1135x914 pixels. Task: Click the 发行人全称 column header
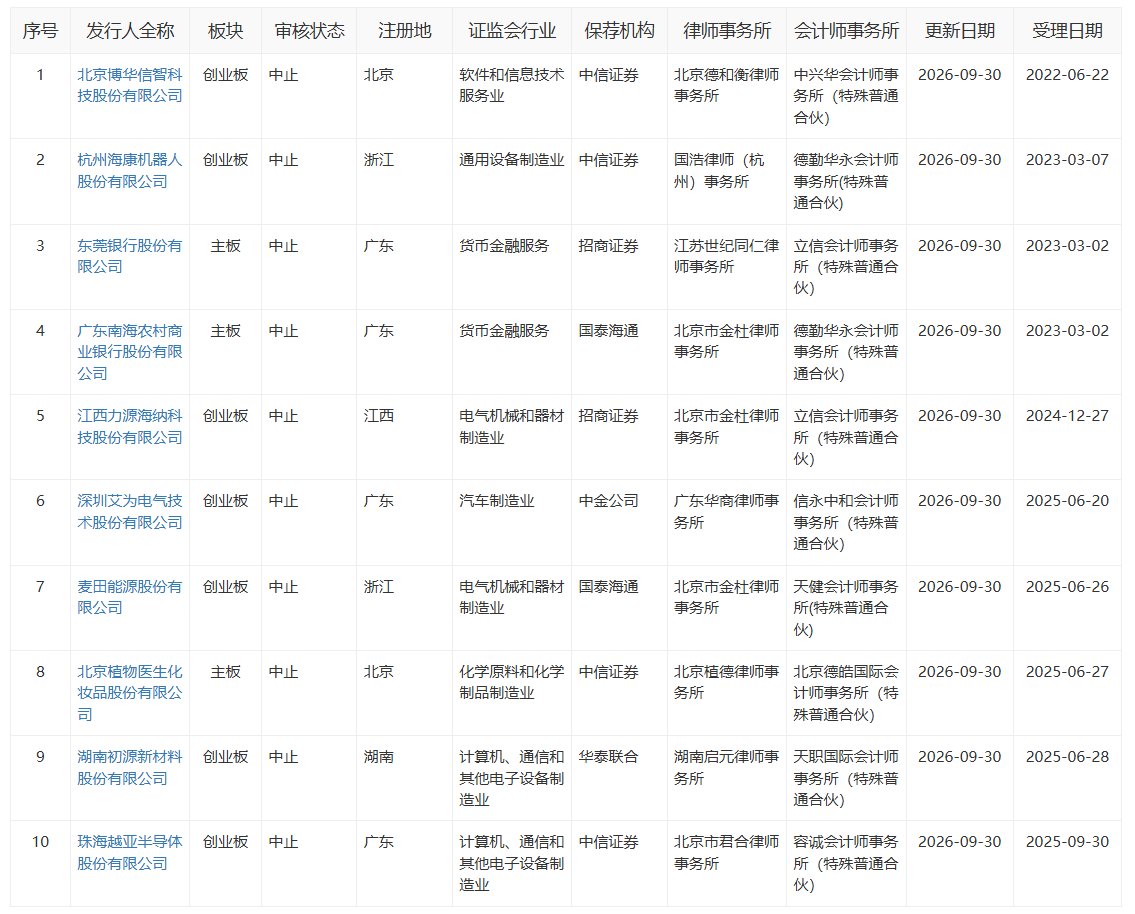[130, 30]
